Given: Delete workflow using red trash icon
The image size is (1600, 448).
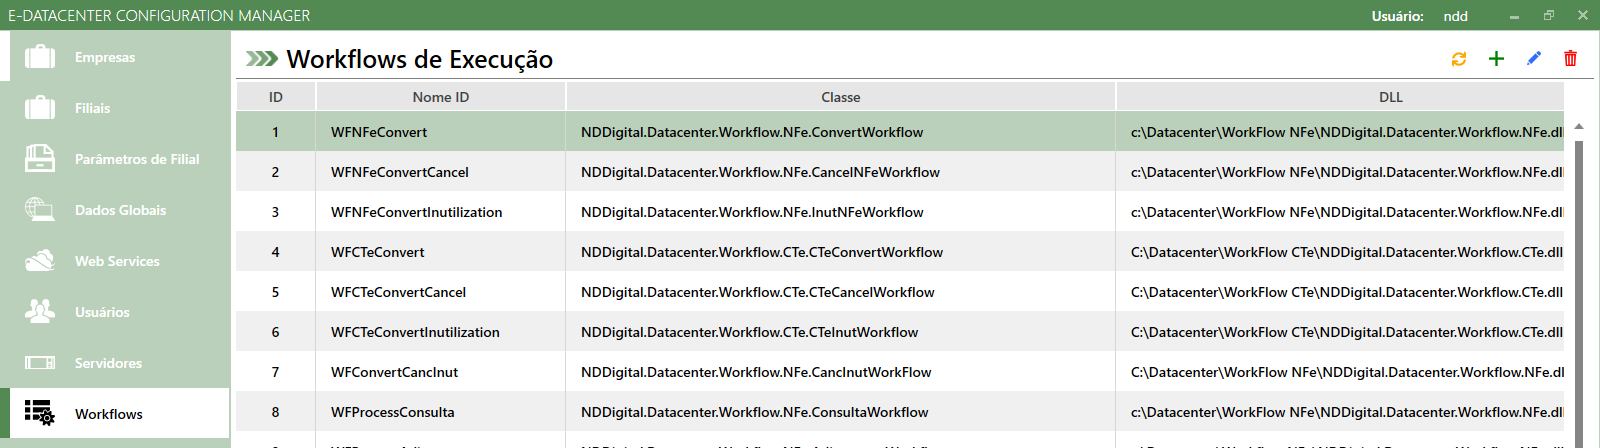Looking at the screenshot, I should pyautogui.click(x=1571, y=59).
